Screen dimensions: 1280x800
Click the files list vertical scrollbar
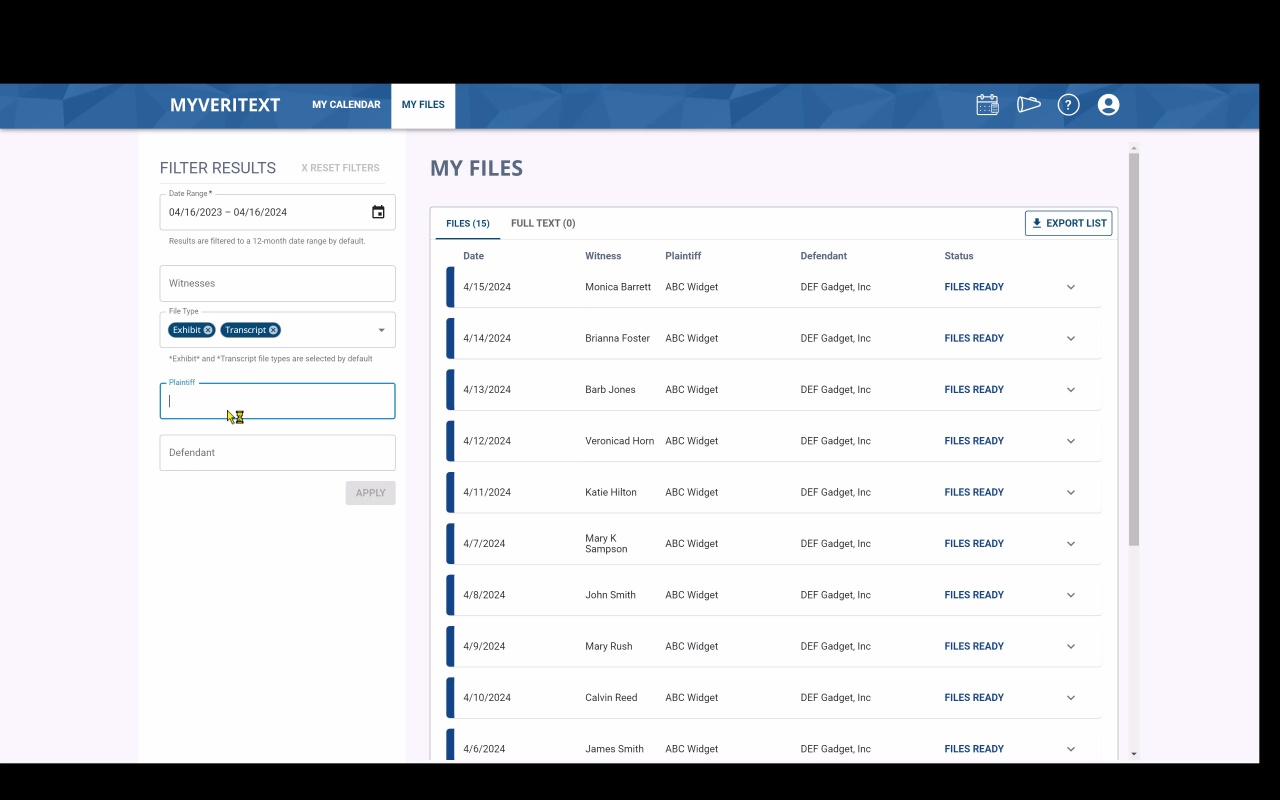1134,350
